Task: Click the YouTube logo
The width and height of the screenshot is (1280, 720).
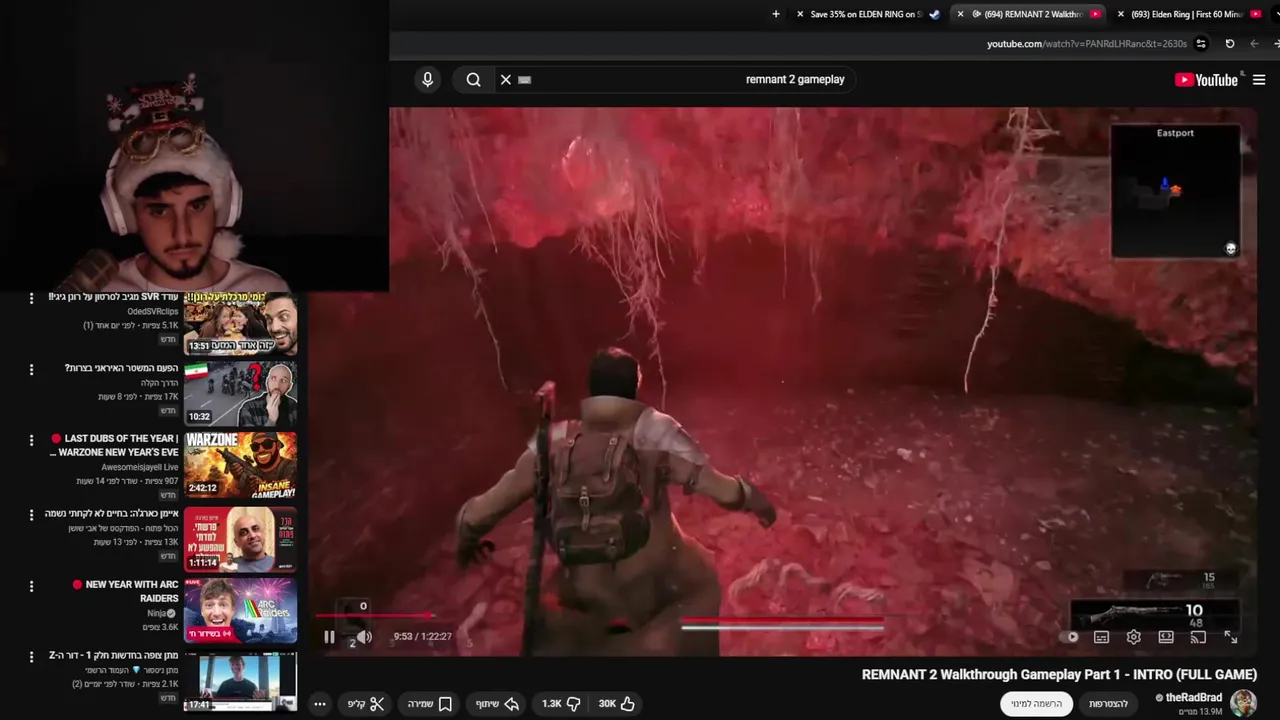Action: tap(1206, 80)
